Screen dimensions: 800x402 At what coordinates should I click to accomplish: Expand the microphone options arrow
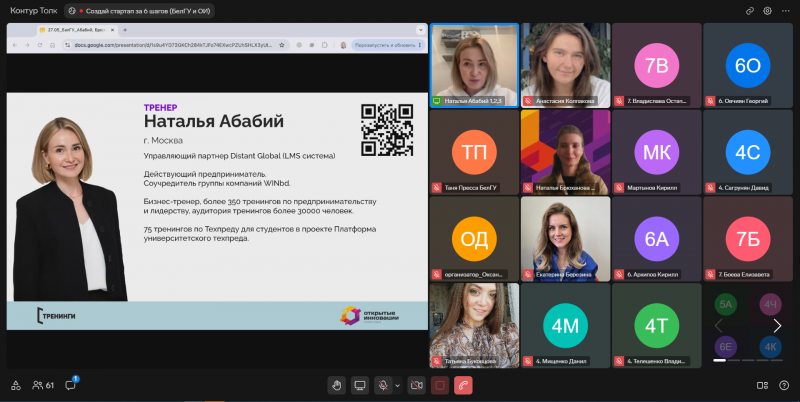[x=397, y=385]
